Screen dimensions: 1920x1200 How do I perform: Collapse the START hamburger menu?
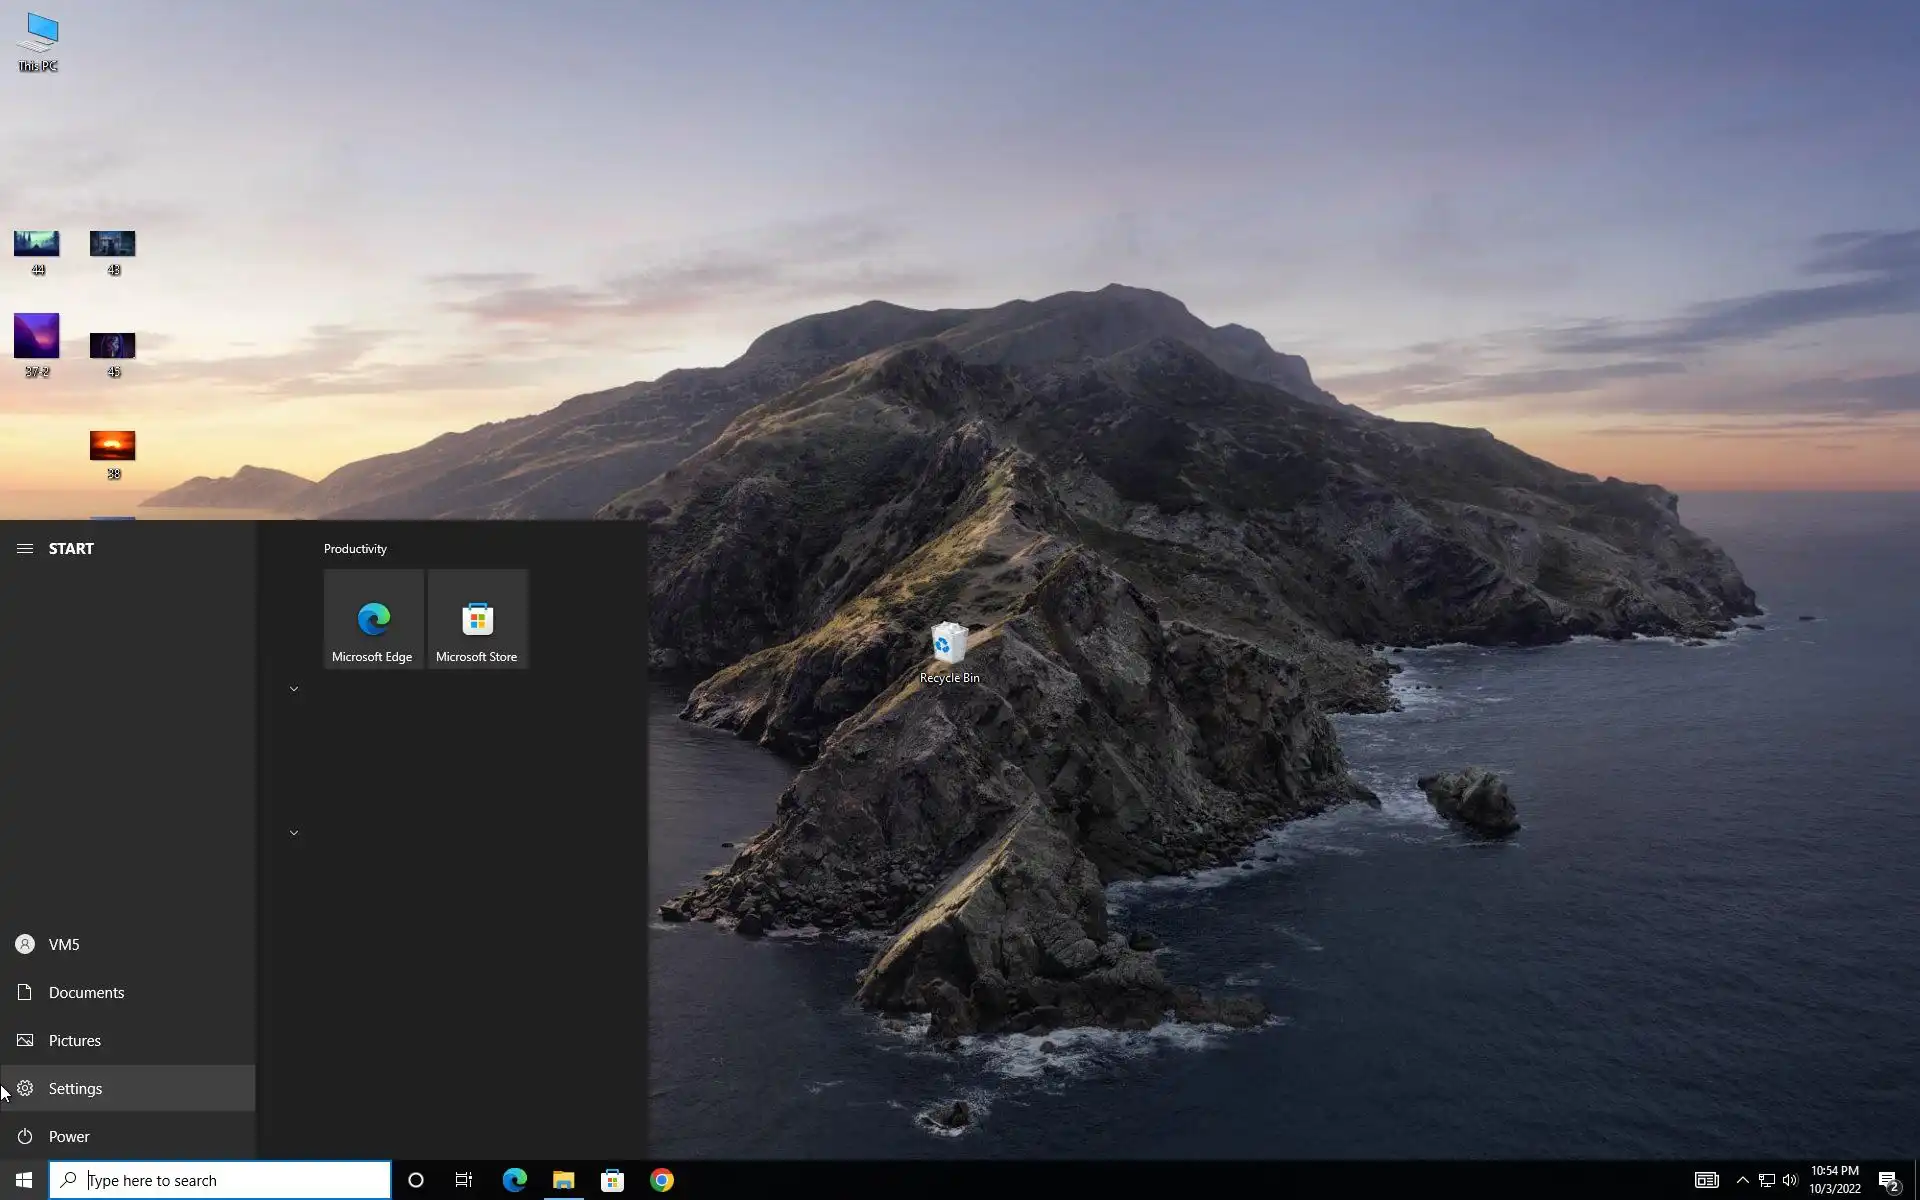tap(25, 548)
